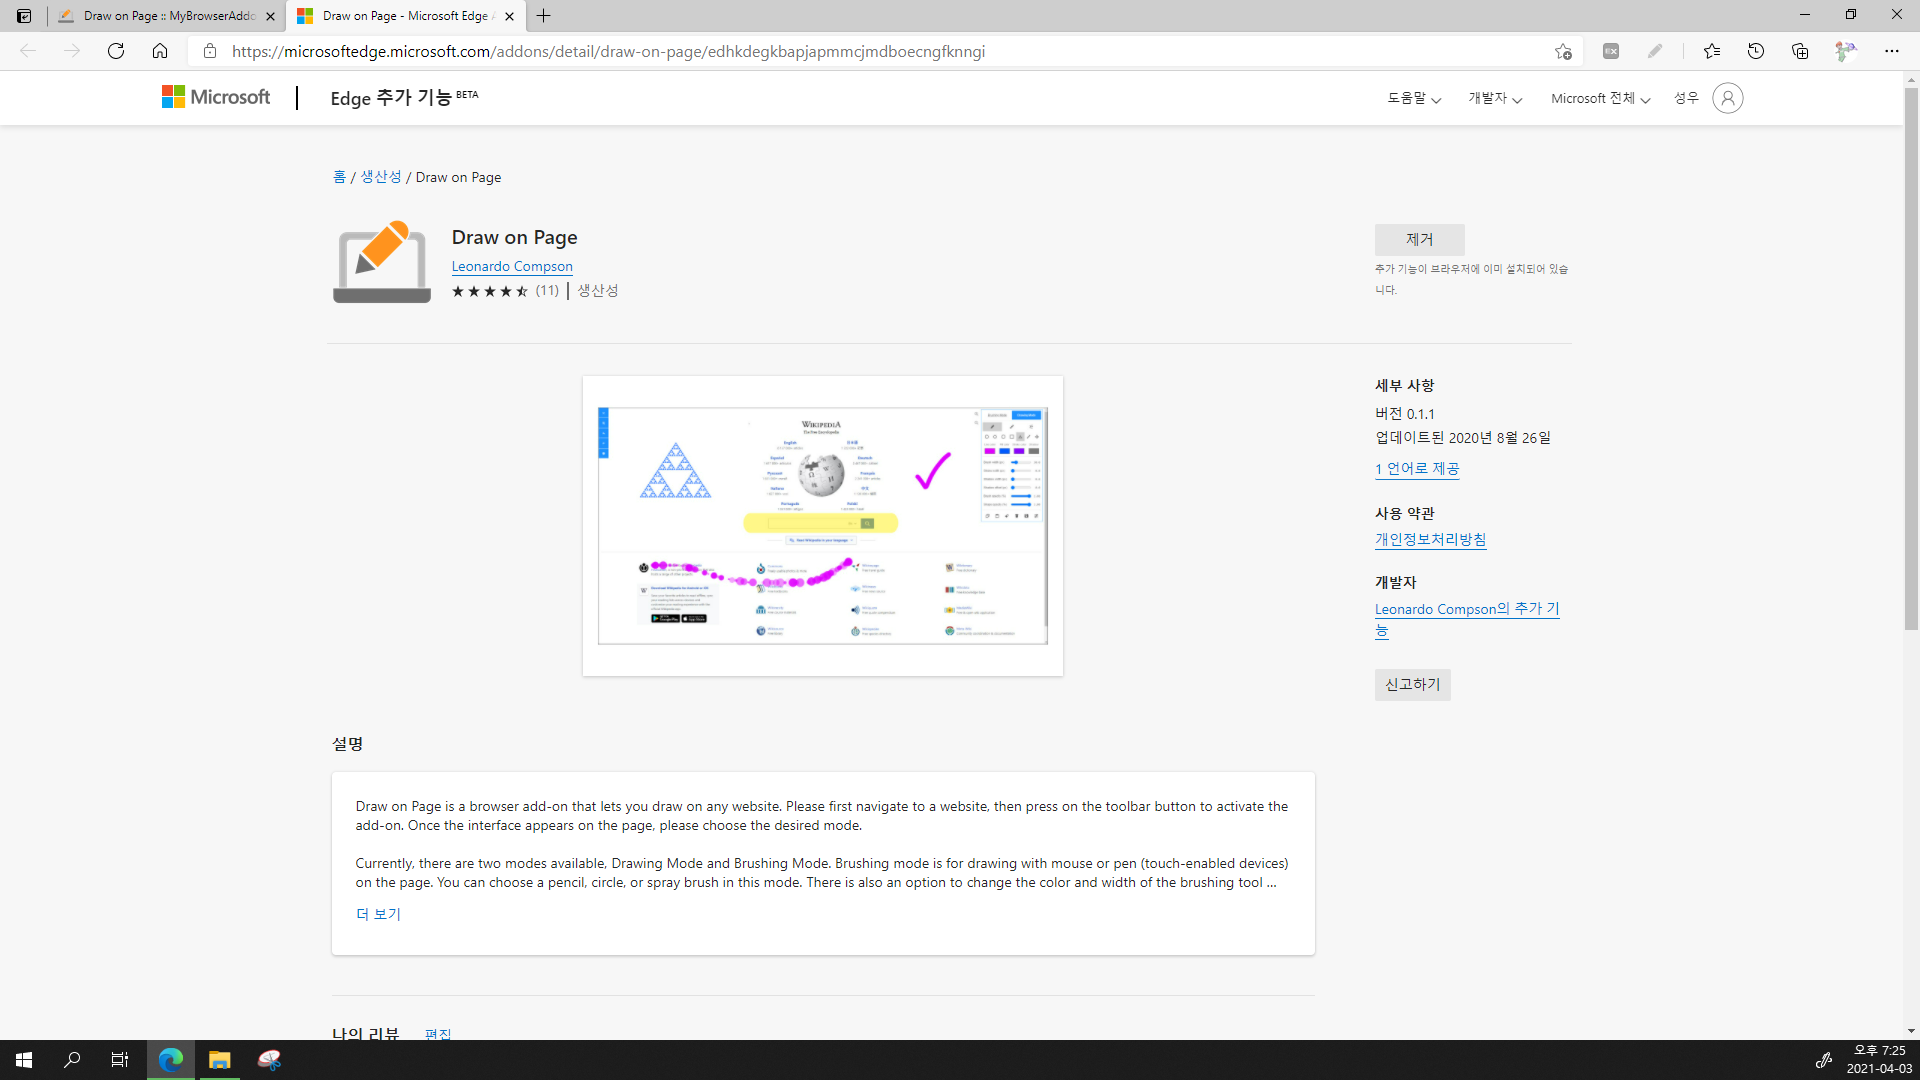Add this page to favorites star
The image size is (1920, 1080).
1563,51
